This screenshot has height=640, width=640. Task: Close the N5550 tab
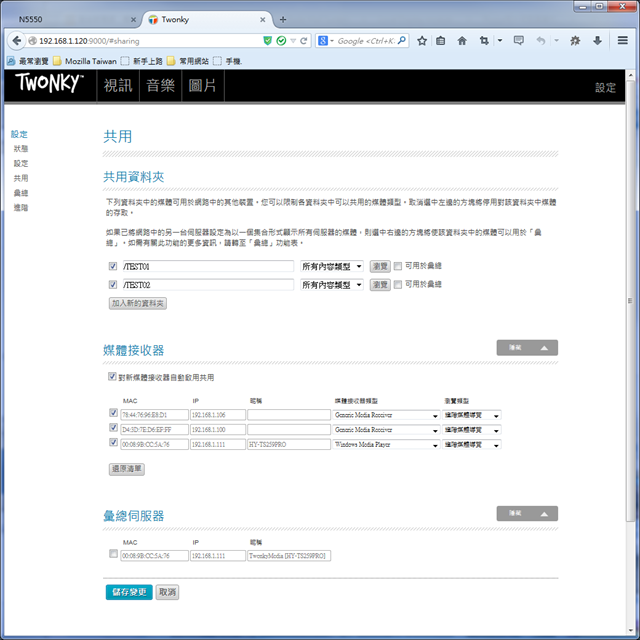133,20
